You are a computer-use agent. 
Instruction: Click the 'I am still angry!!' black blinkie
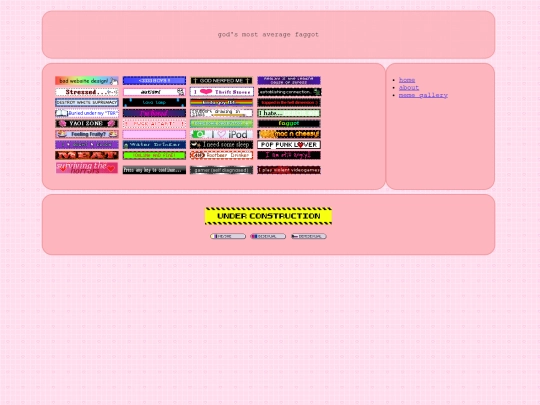pyautogui.click(x=289, y=155)
